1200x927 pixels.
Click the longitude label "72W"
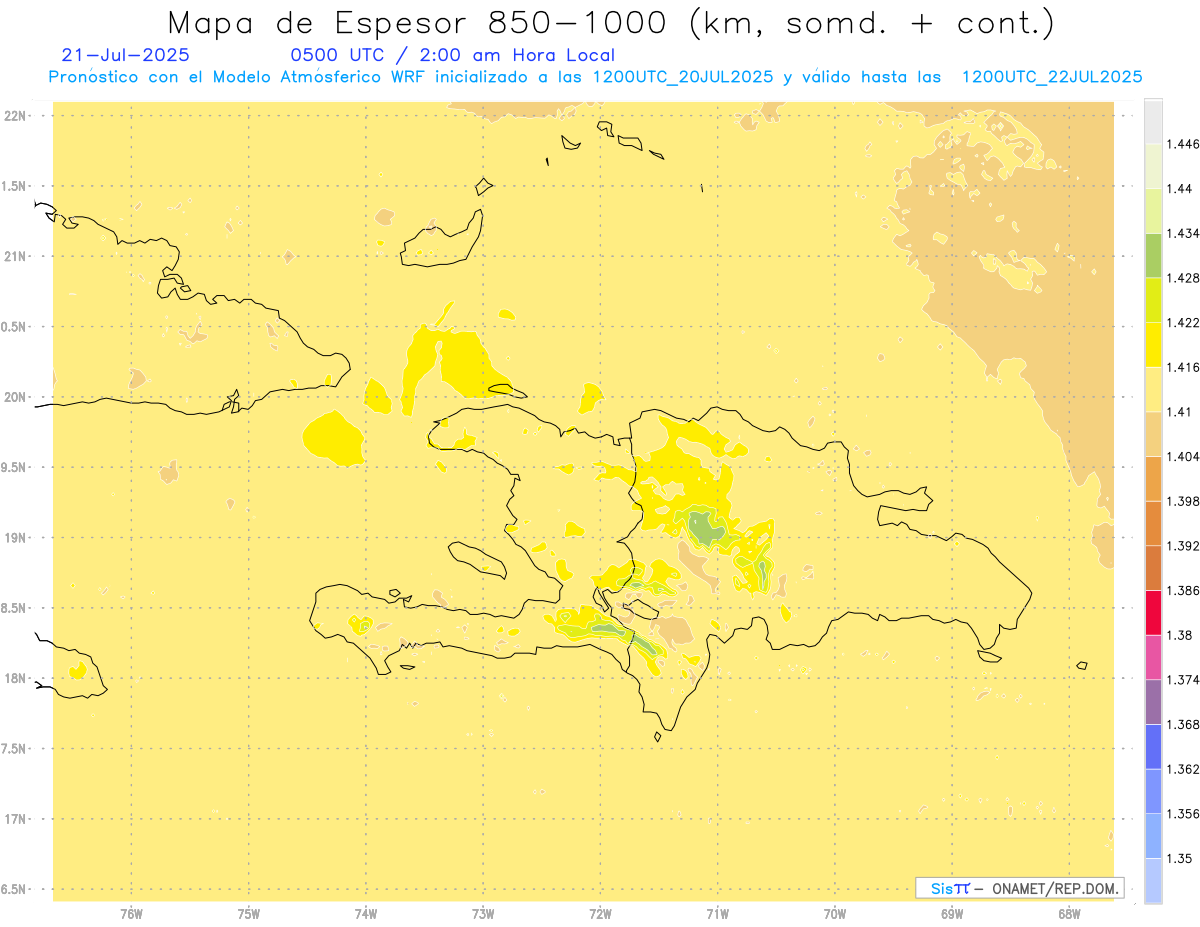click(x=600, y=914)
